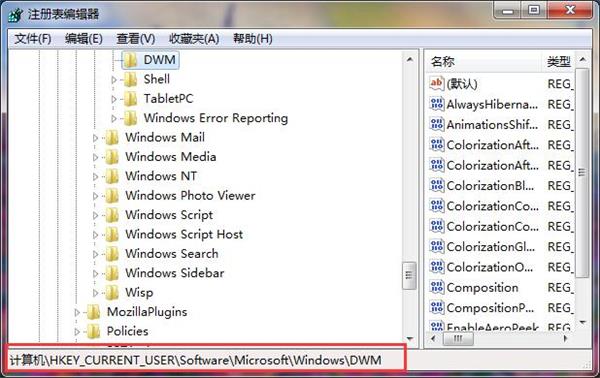Click the AnimationsShif... value icon
This screenshot has width=600, height=378.
click(437, 124)
